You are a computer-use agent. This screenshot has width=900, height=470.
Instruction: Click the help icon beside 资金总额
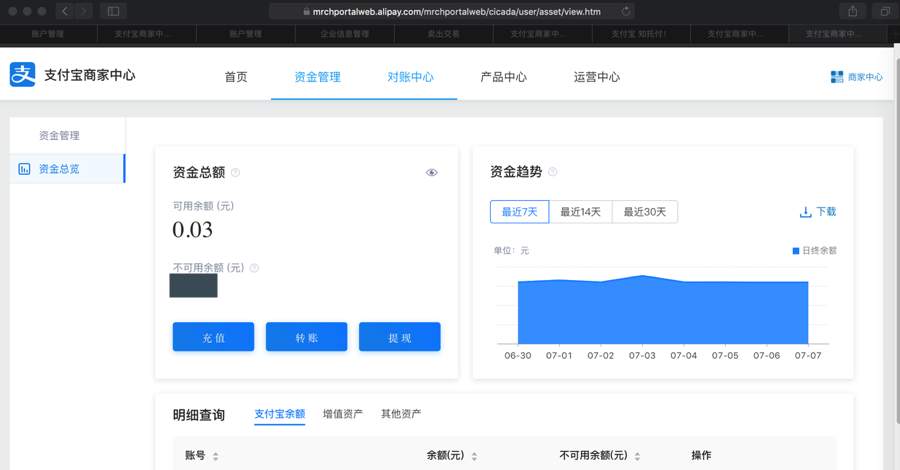[236, 173]
